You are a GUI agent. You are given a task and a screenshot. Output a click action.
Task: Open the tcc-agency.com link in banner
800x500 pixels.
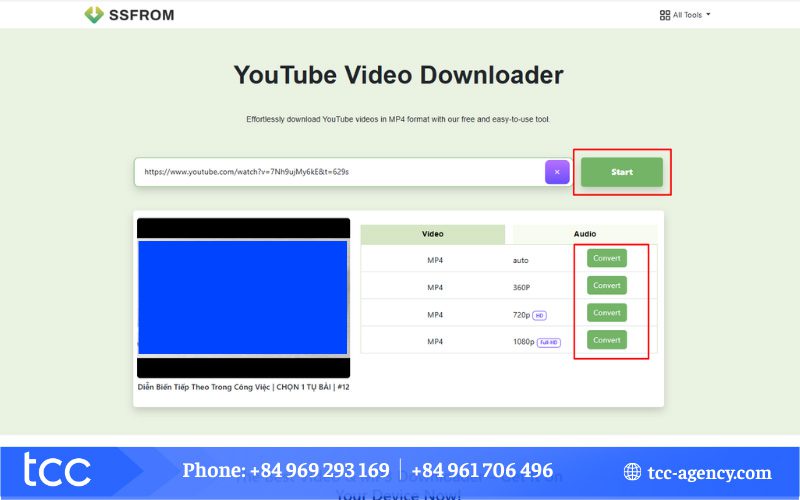click(x=709, y=473)
